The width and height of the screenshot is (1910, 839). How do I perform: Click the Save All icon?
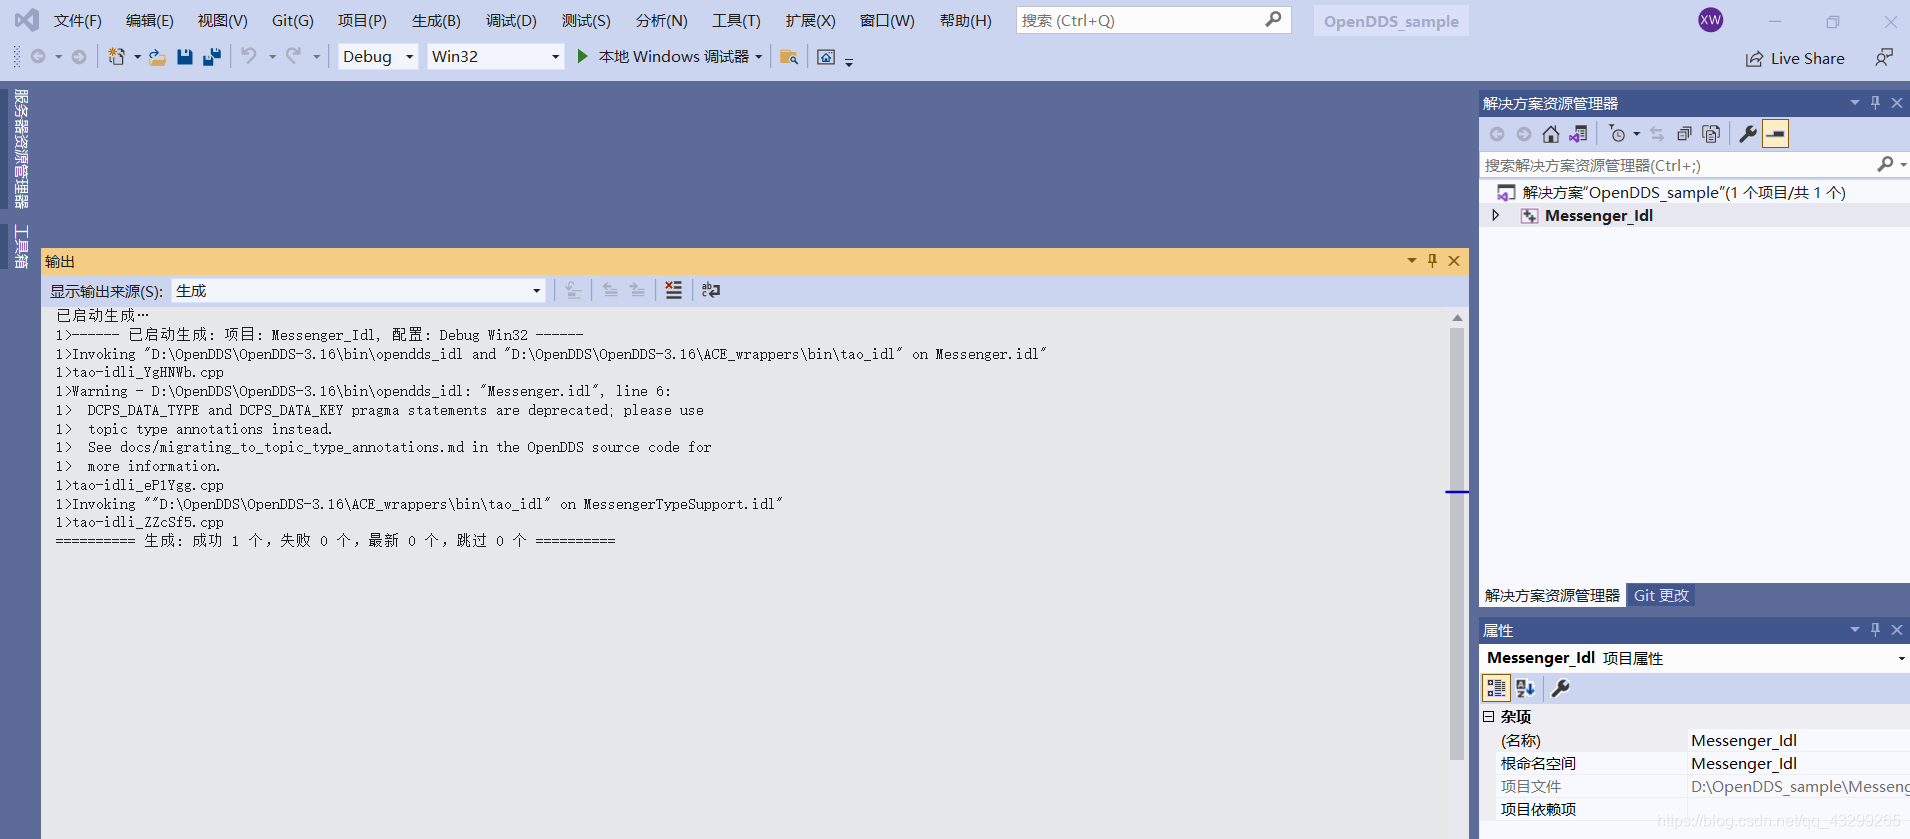[212, 57]
